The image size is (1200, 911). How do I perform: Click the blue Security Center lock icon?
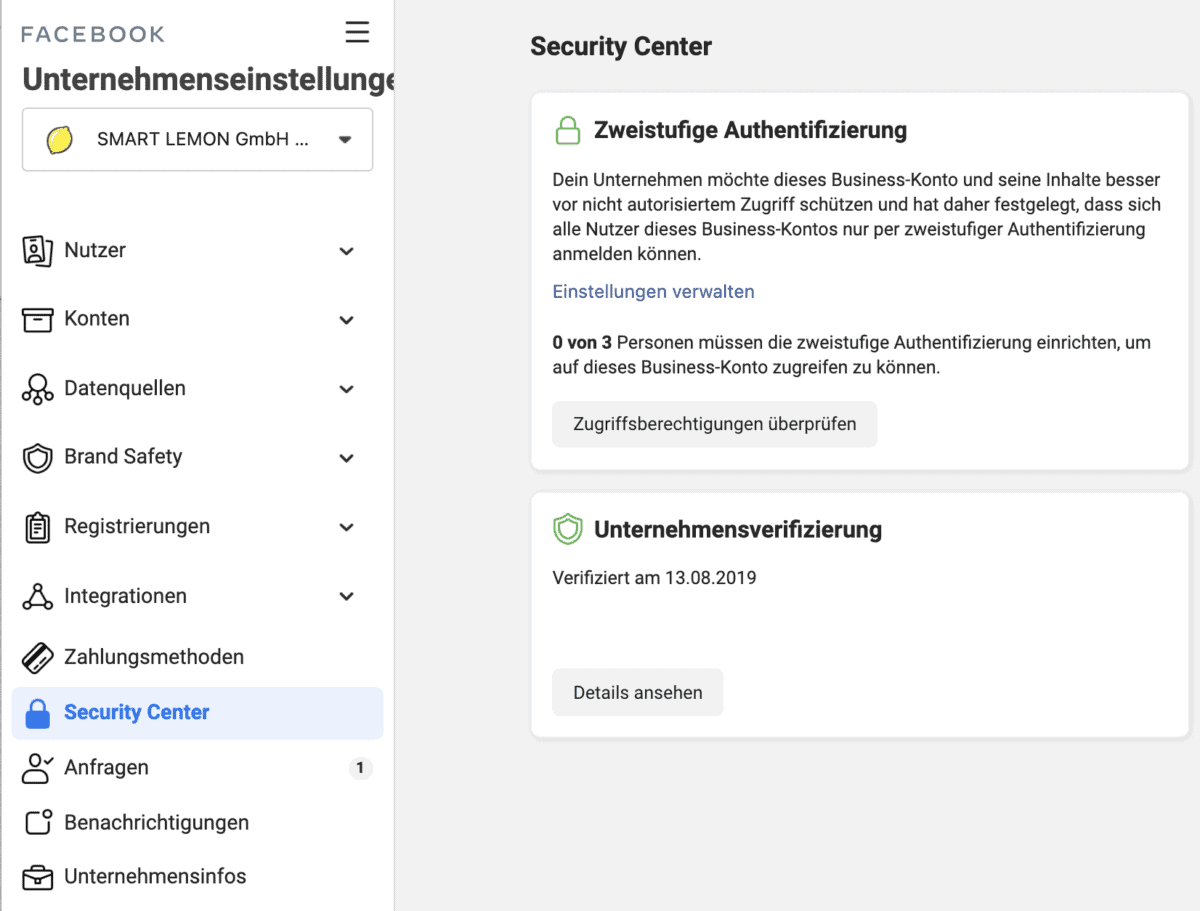(37, 712)
